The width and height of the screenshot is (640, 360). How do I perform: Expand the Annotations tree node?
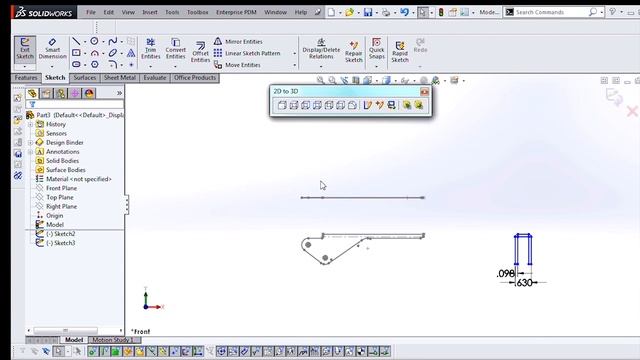(30, 152)
